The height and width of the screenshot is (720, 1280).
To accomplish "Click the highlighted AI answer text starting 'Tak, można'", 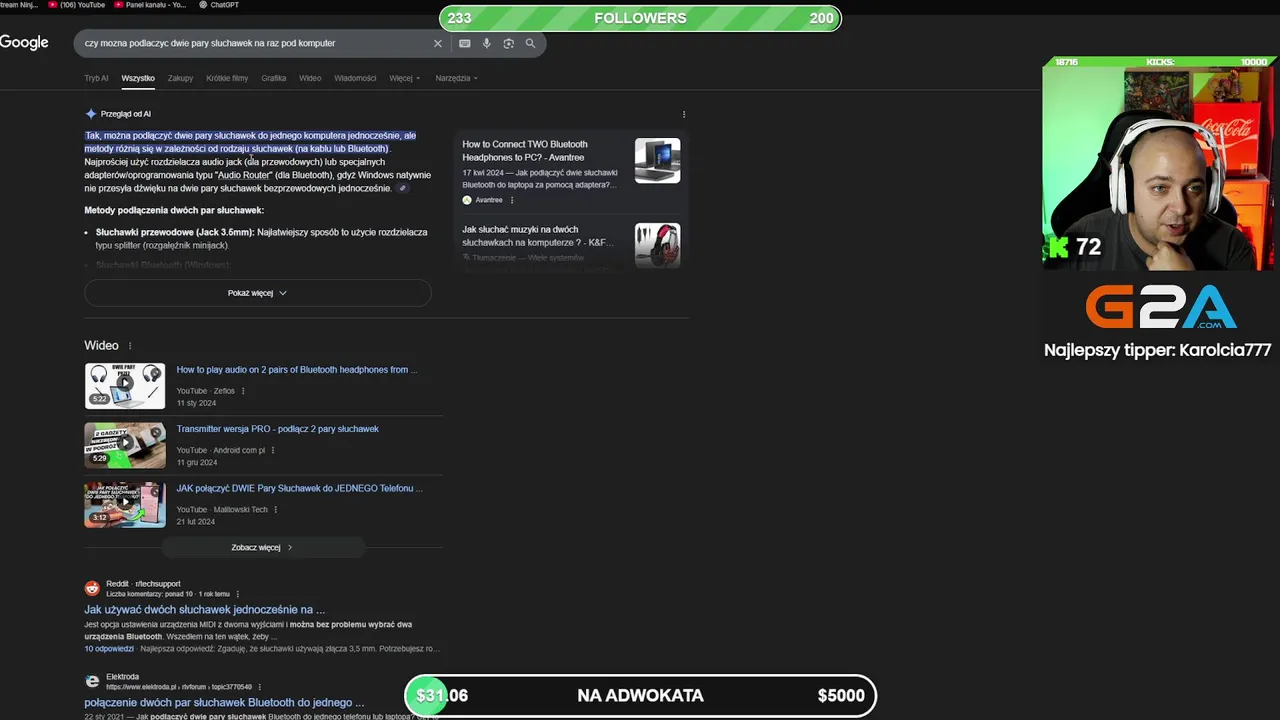I will [x=250, y=142].
